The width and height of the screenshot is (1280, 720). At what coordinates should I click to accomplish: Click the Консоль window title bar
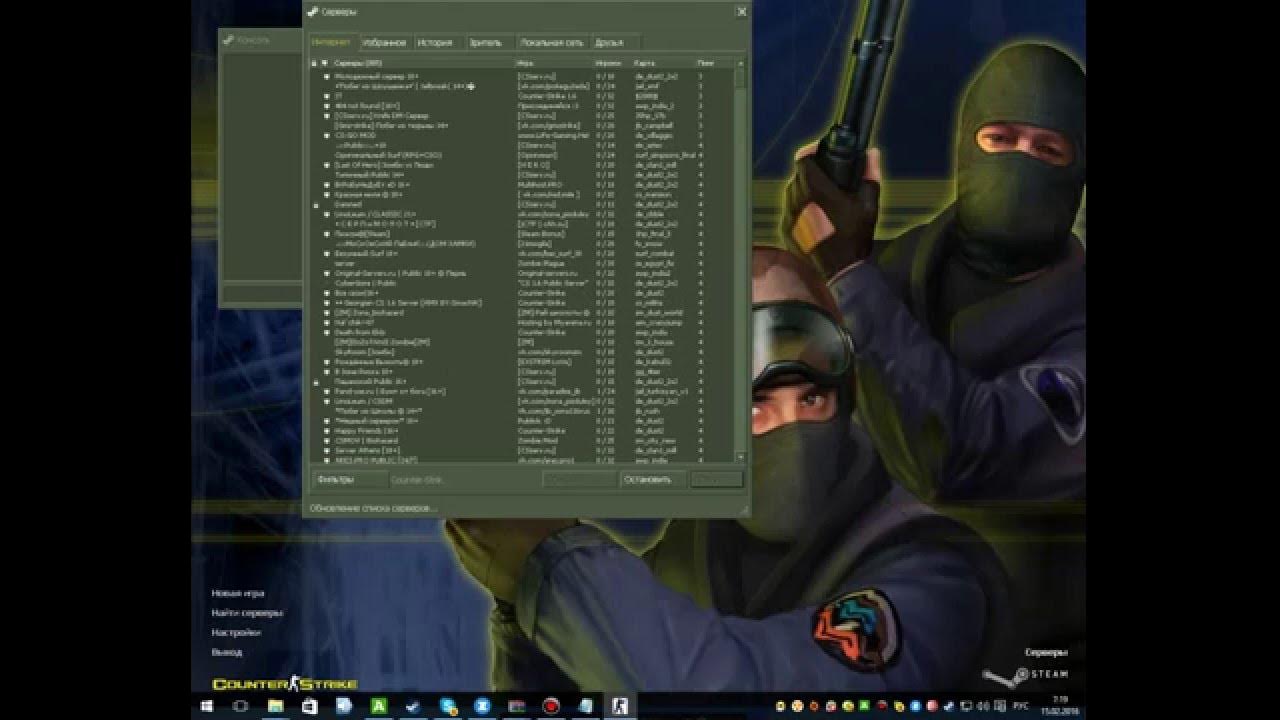click(x=260, y=40)
